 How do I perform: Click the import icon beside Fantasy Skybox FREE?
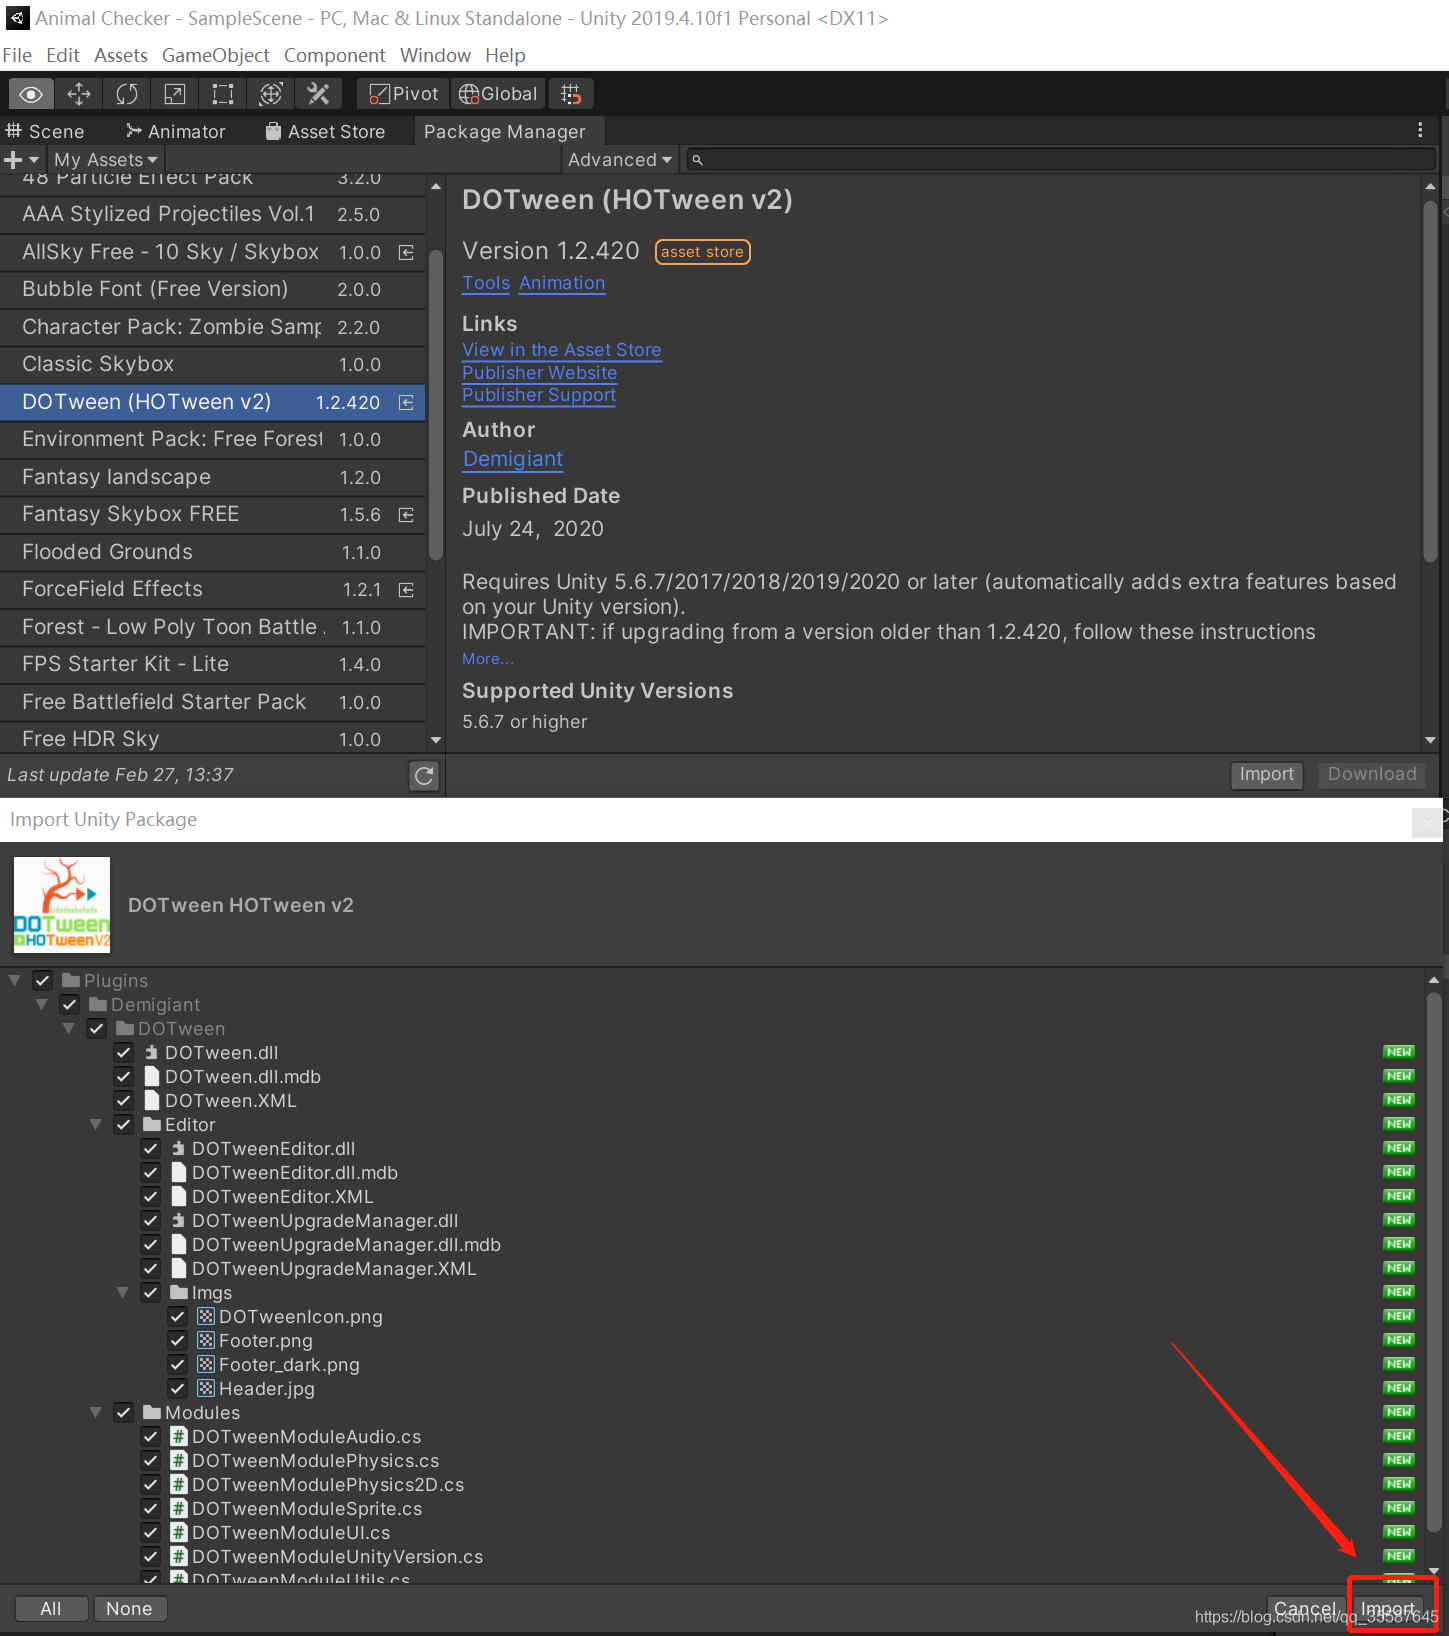[406, 514]
